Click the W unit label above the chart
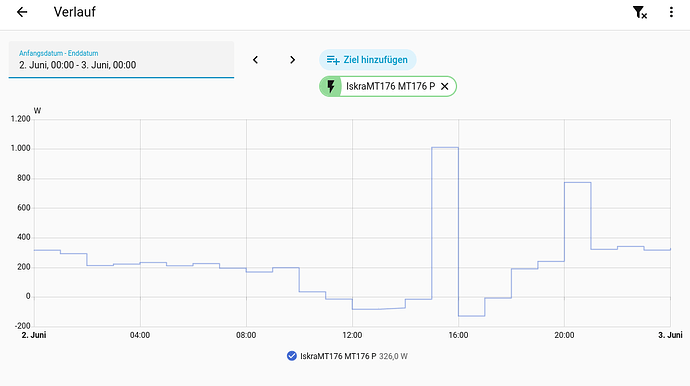Viewport: 690px width, 386px height. (x=37, y=111)
